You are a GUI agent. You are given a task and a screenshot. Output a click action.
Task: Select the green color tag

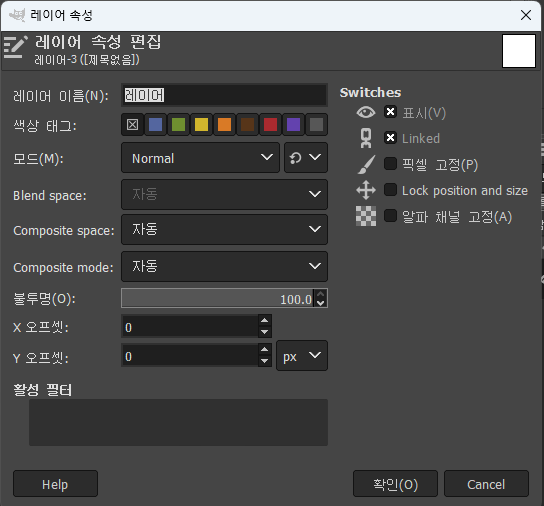click(178, 124)
